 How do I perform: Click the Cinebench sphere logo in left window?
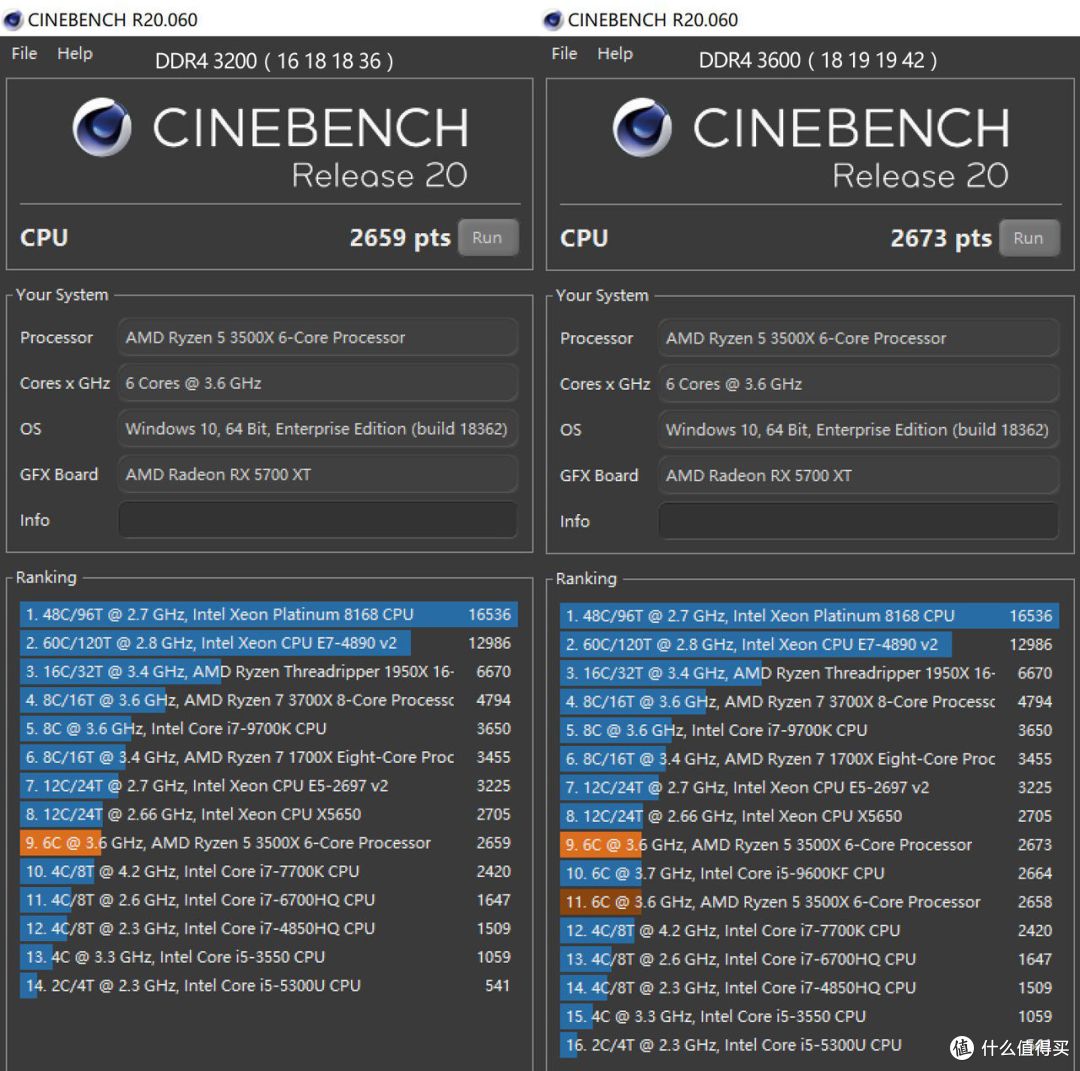[102, 127]
